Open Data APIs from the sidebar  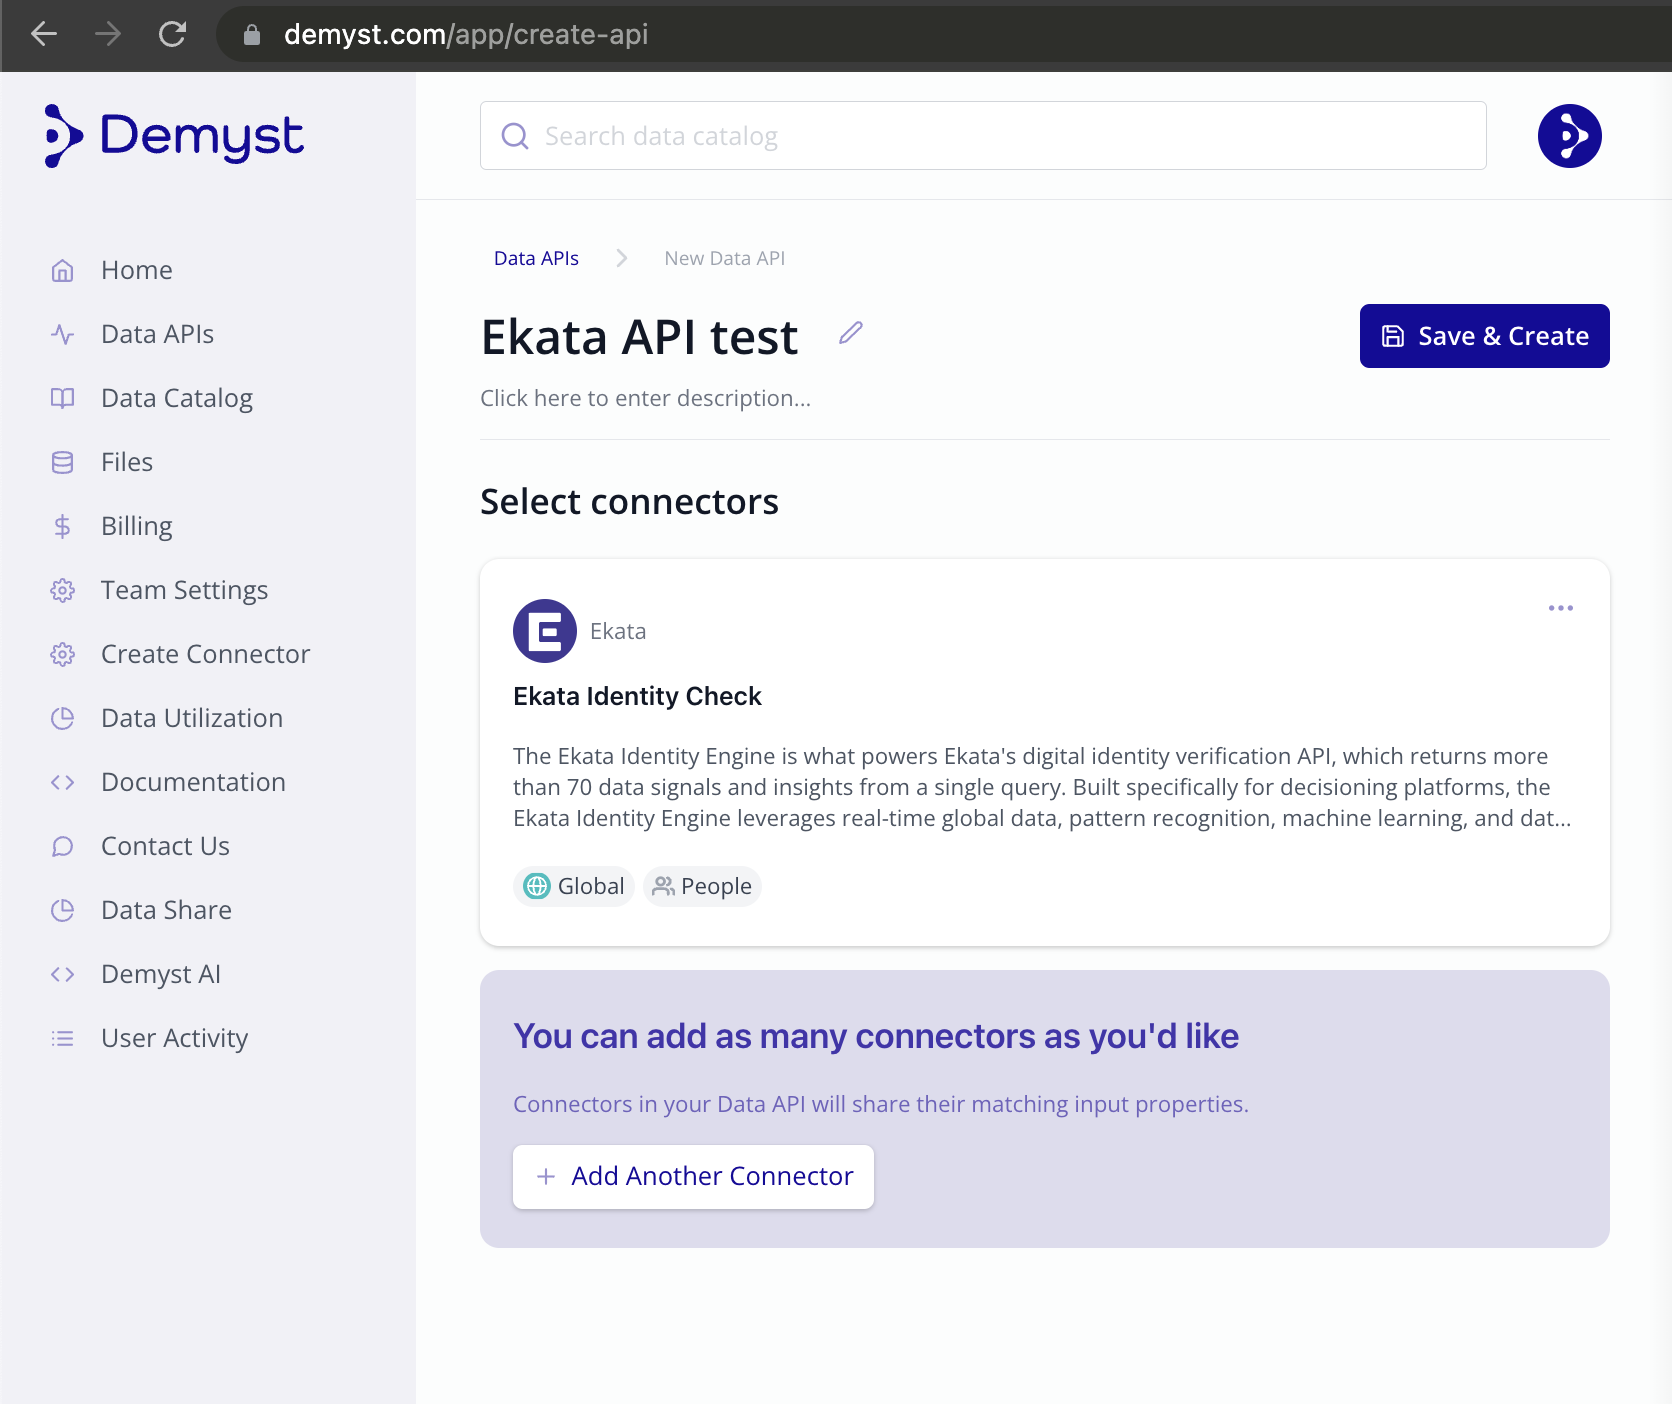pos(157,334)
